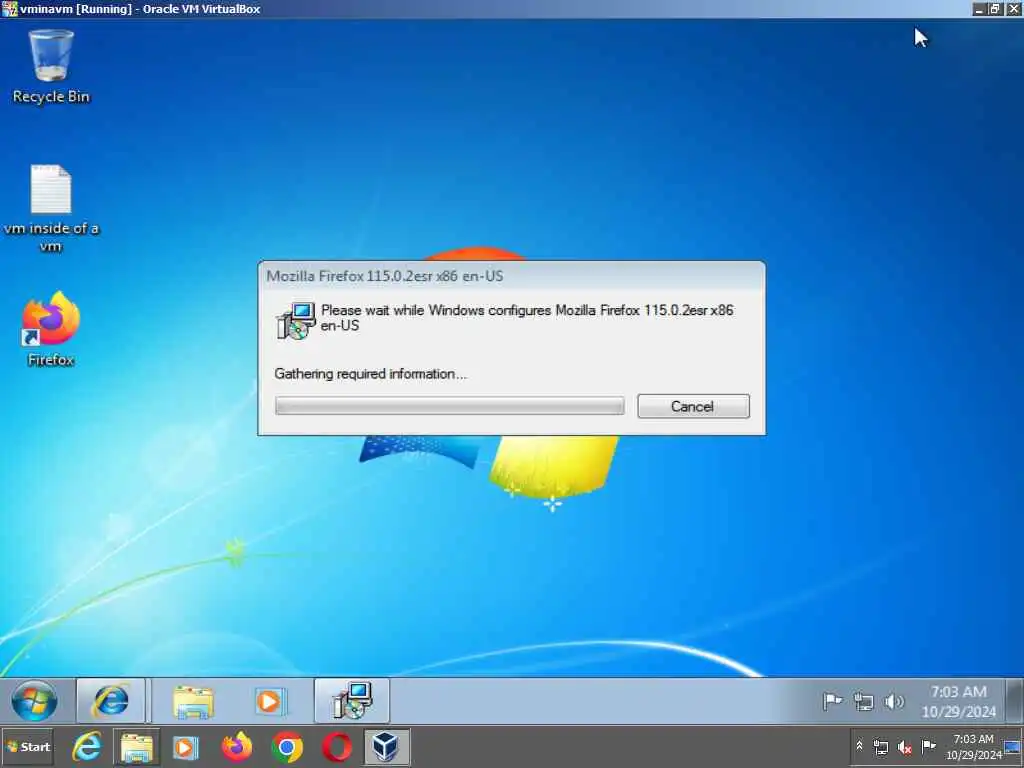1024x768 pixels.
Task: Open Action Center flag in host tray
Action: 928,746
